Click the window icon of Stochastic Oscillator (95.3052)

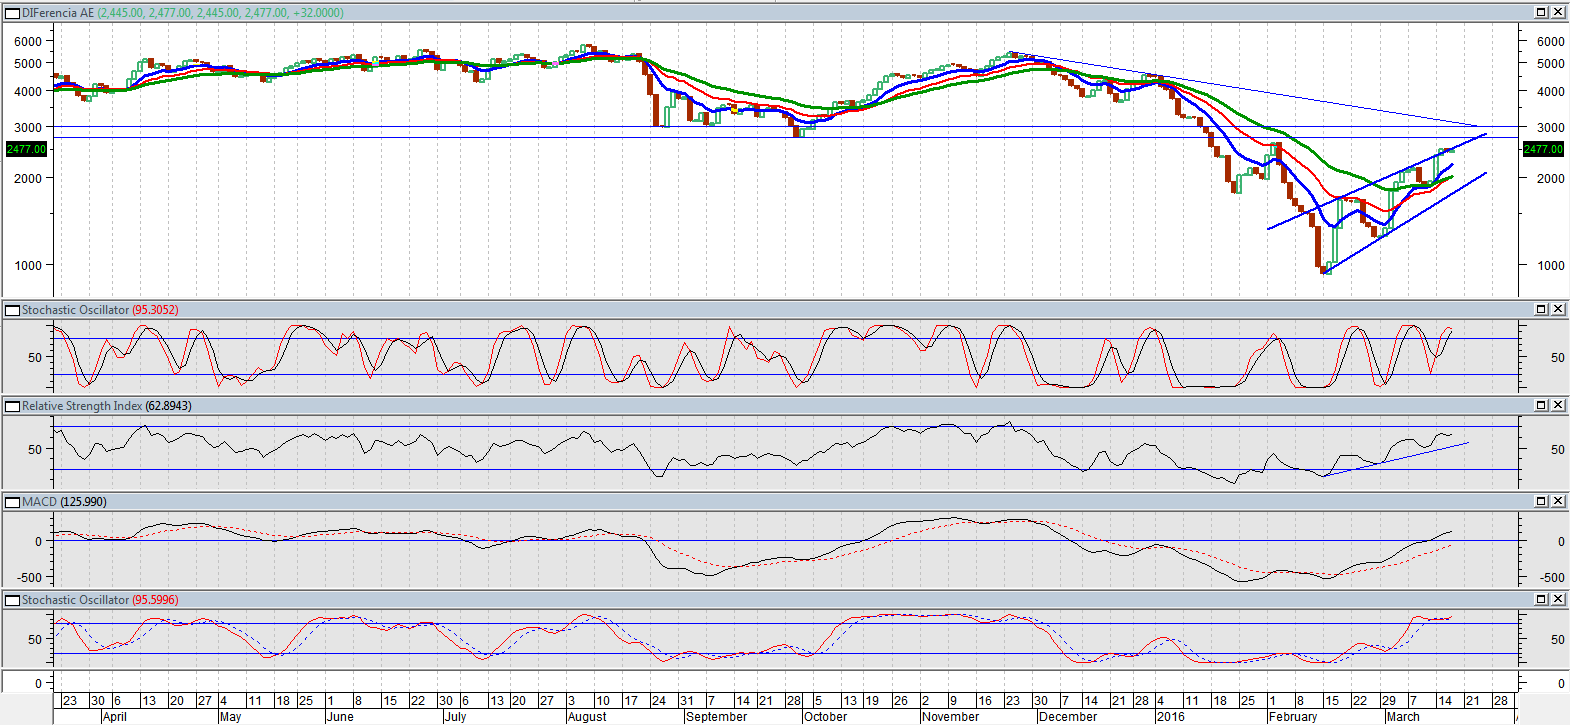[x=13, y=310]
